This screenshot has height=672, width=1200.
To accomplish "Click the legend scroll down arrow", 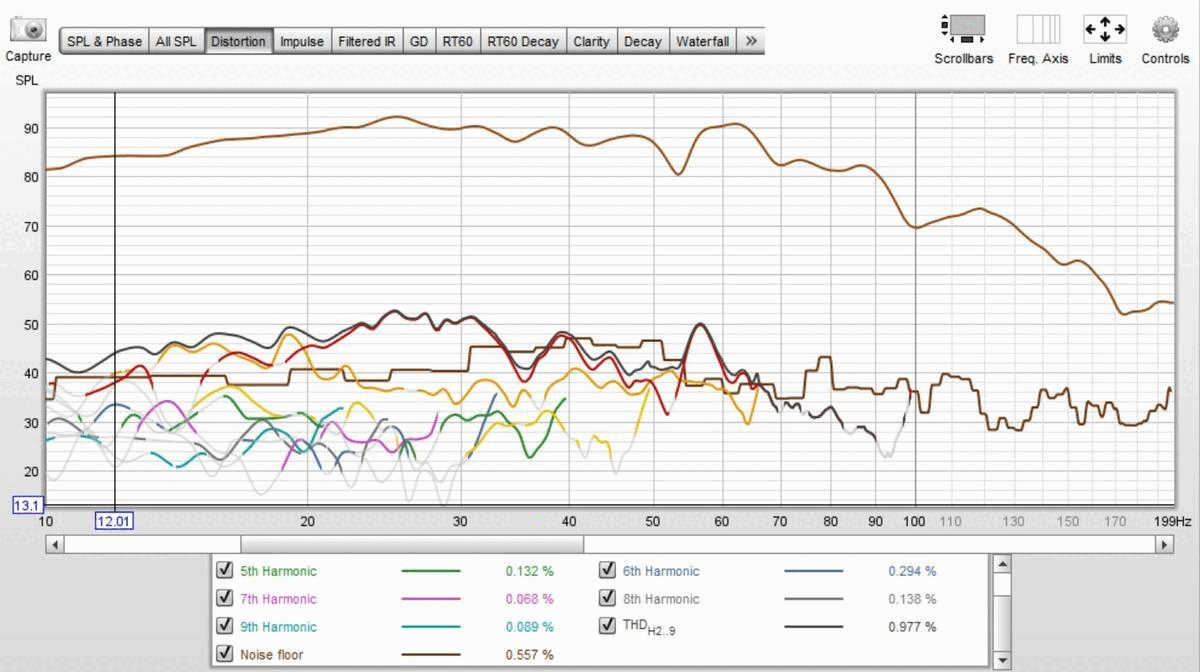I will [x=1001, y=661].
